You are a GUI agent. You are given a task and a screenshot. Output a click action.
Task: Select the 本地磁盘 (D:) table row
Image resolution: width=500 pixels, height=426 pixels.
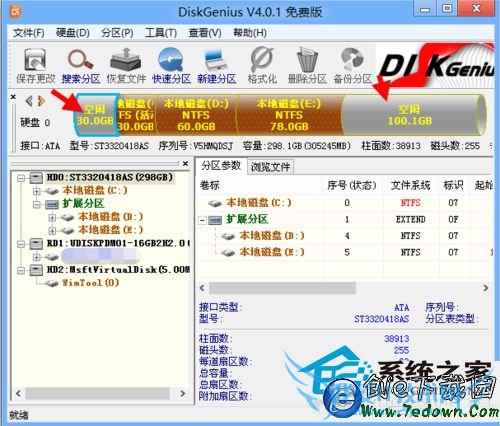click(345, 236)
